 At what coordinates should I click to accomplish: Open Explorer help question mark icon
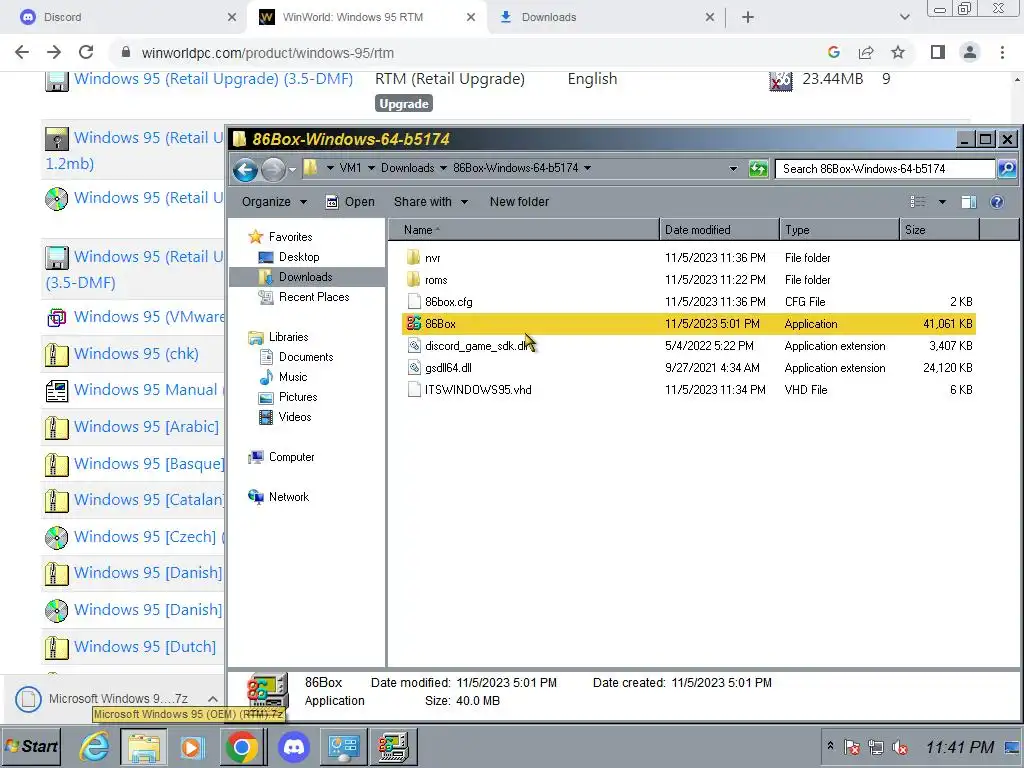(997, 202)
